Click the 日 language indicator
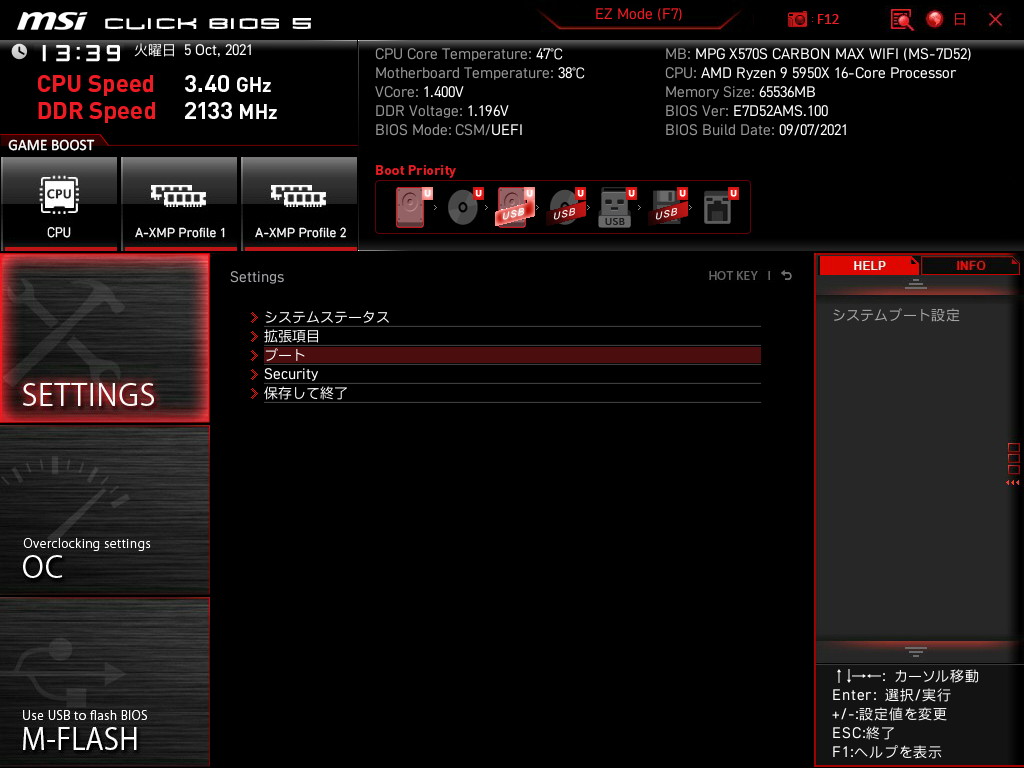Screen dimensions: 1024x768 (960, 20)
